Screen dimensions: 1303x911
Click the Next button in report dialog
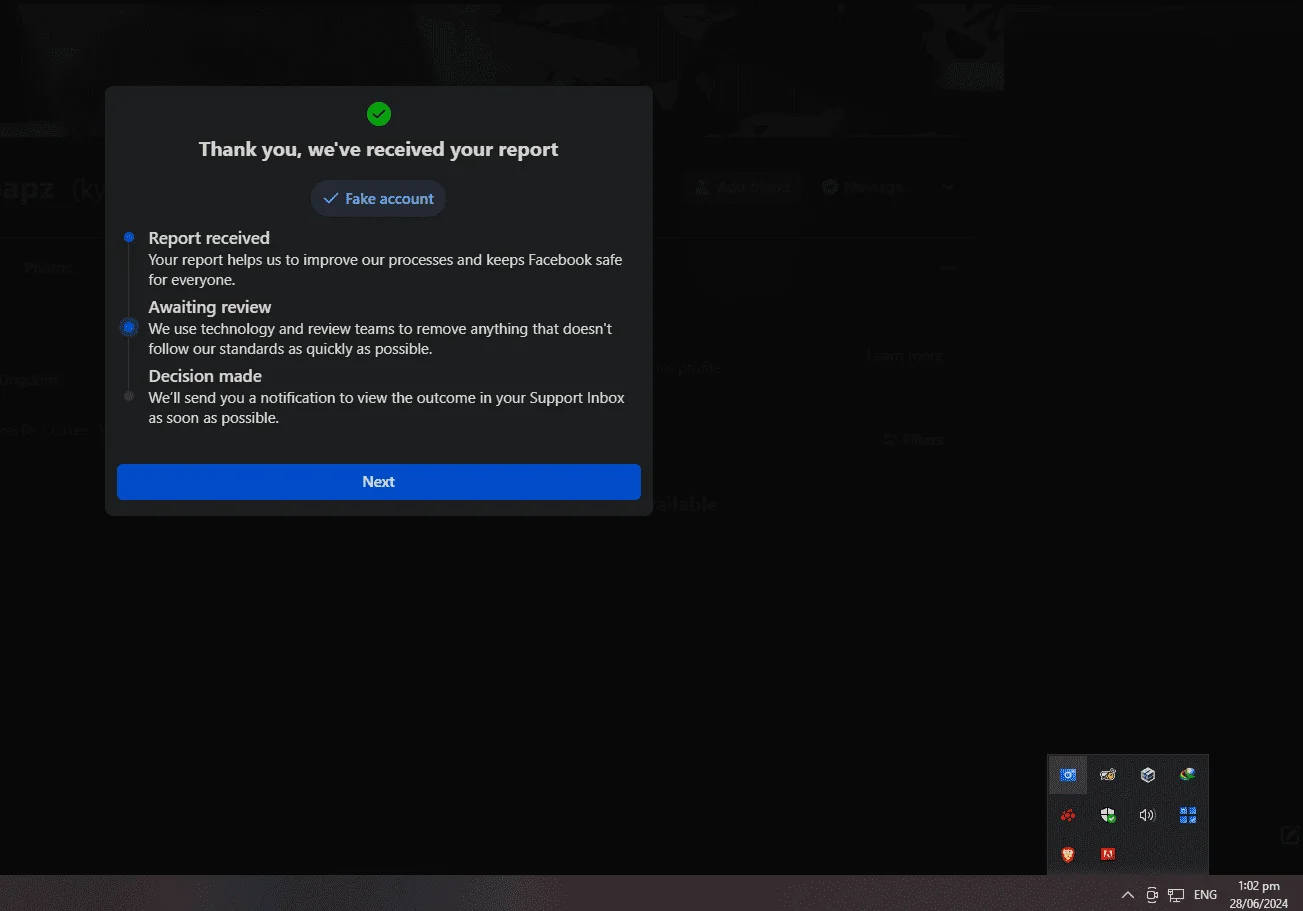point(378,482)
